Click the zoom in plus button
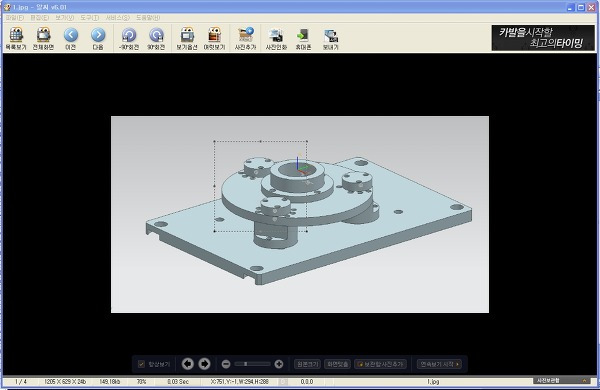 [x=279, y=364]
